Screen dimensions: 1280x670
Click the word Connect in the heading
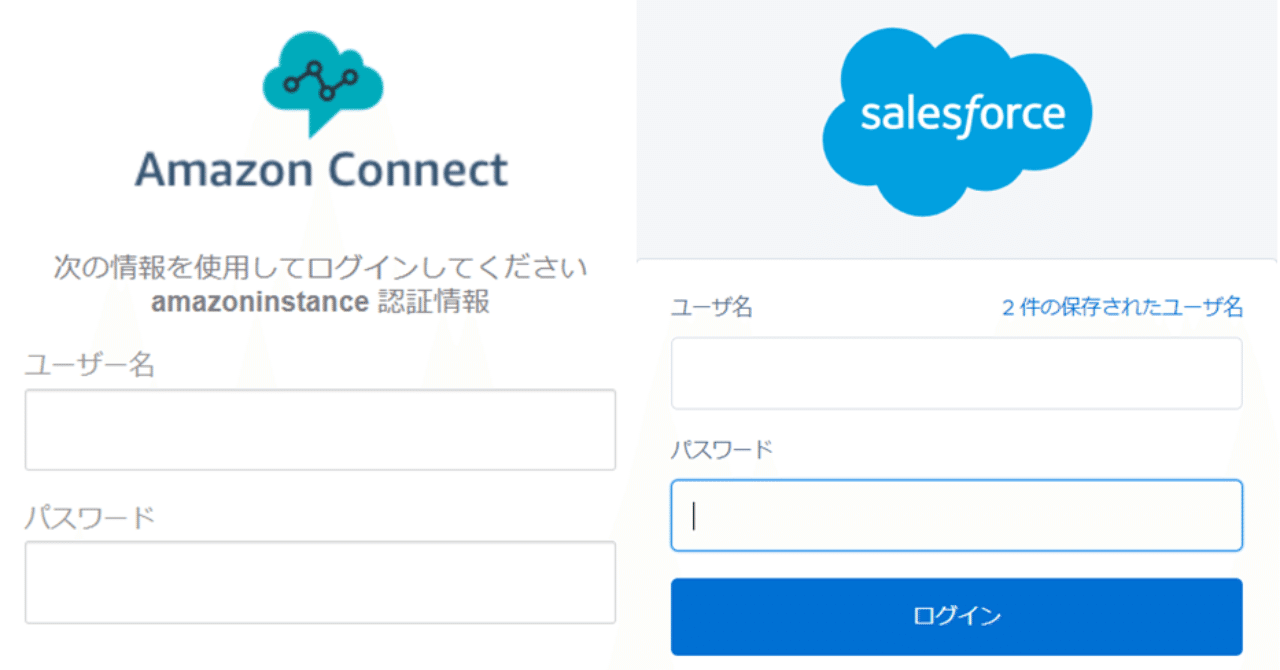click(x=417, y=170)
